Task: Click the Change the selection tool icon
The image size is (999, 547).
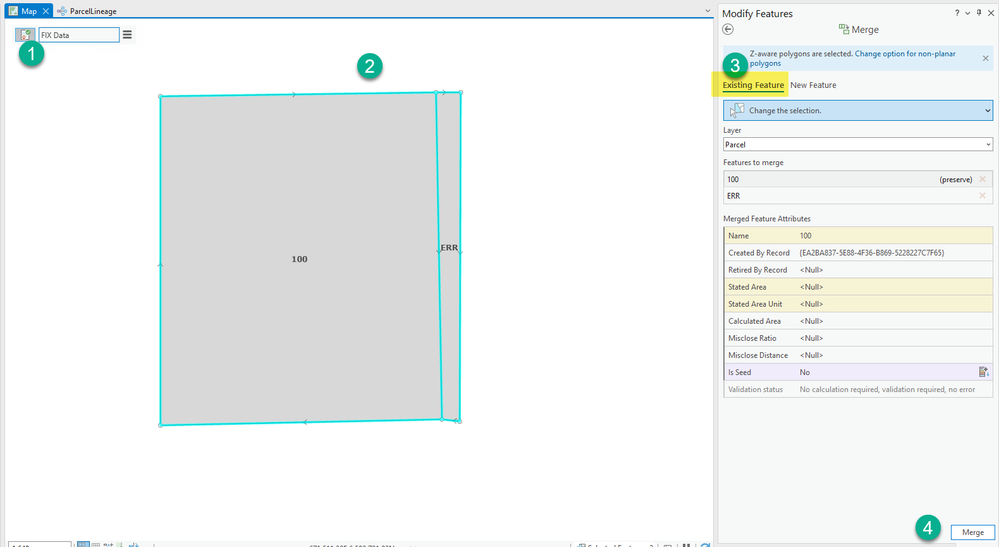Action: point(737,110)
